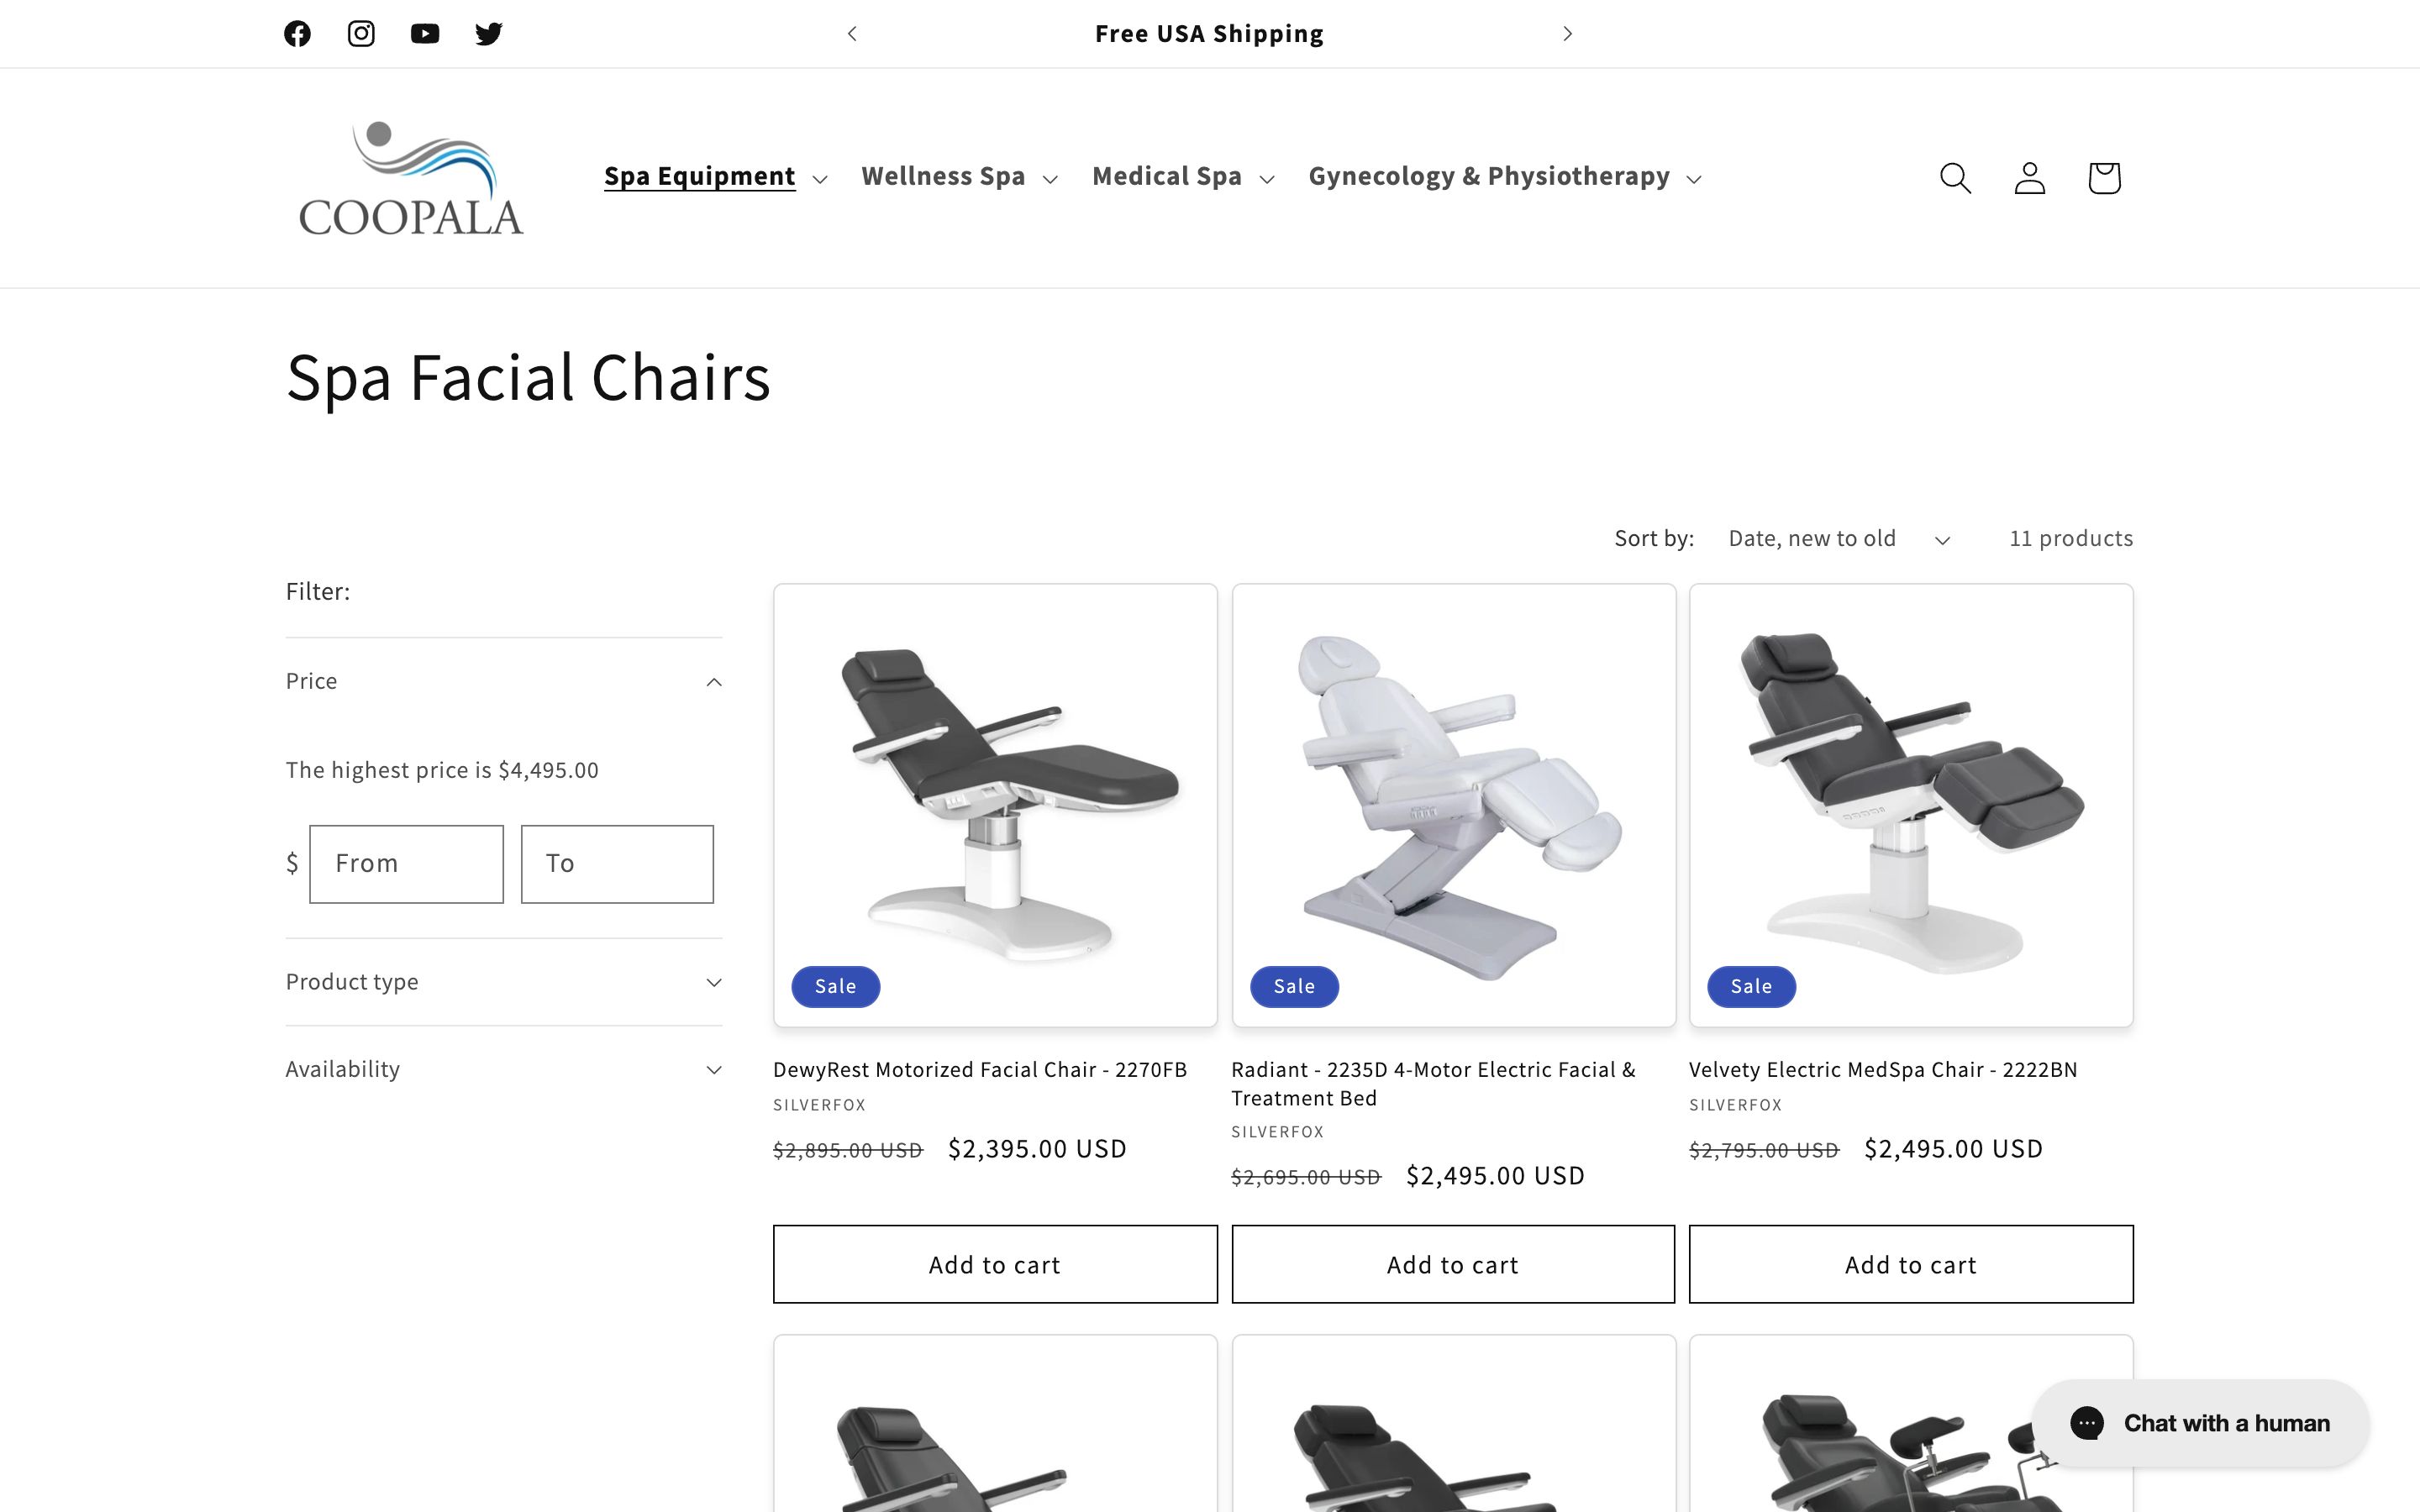Open the account login icon

pyautogui.click(x=2030, y=177)
